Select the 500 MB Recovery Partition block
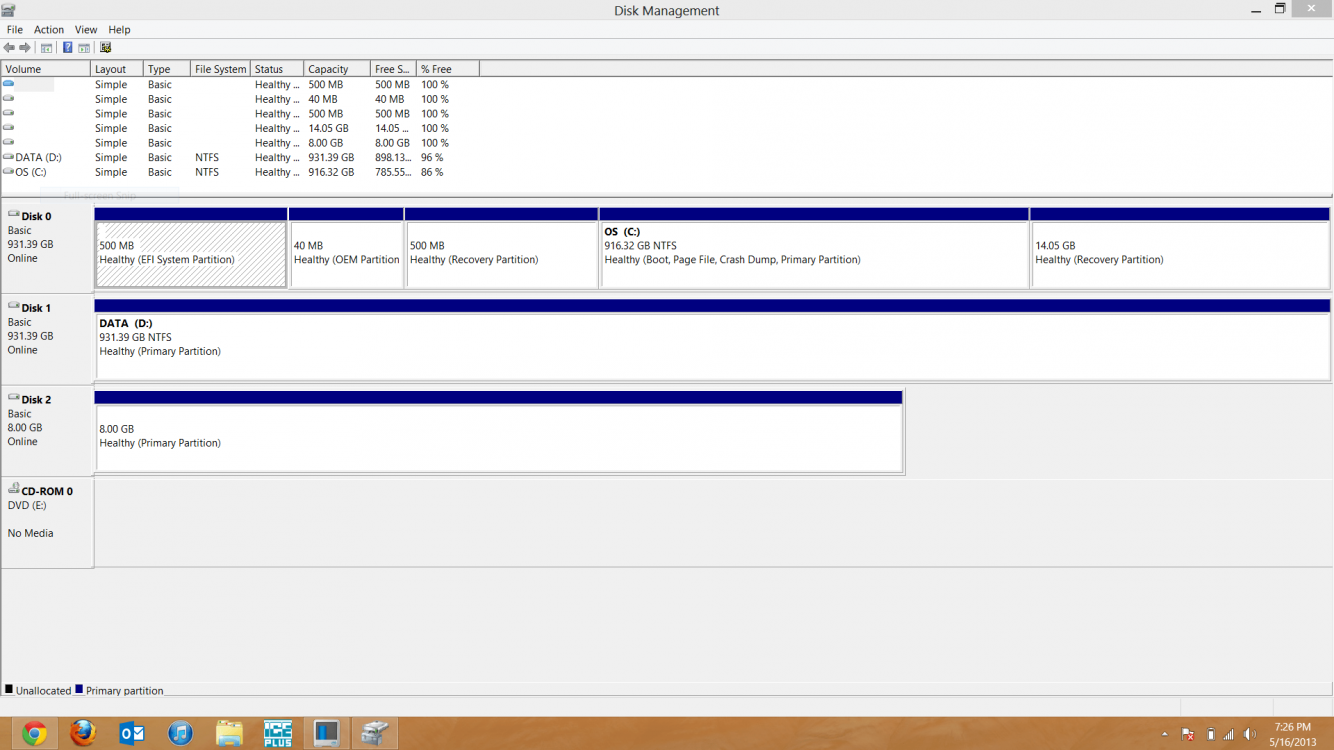This screenshot has width=1334, height=750. tap(502, 254)
